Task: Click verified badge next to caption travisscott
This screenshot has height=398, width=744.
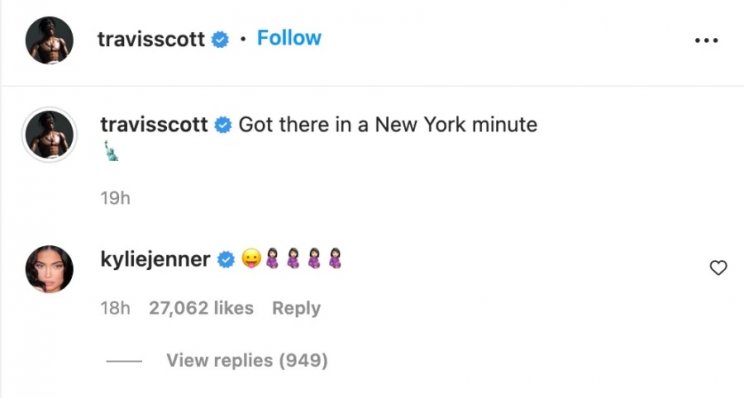Action: [223, 125]
